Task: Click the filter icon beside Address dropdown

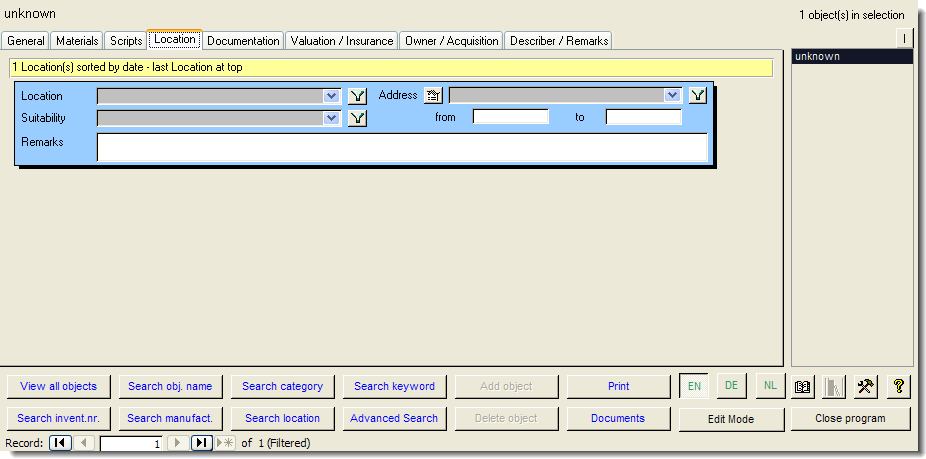Action: [x=698, y=96]
